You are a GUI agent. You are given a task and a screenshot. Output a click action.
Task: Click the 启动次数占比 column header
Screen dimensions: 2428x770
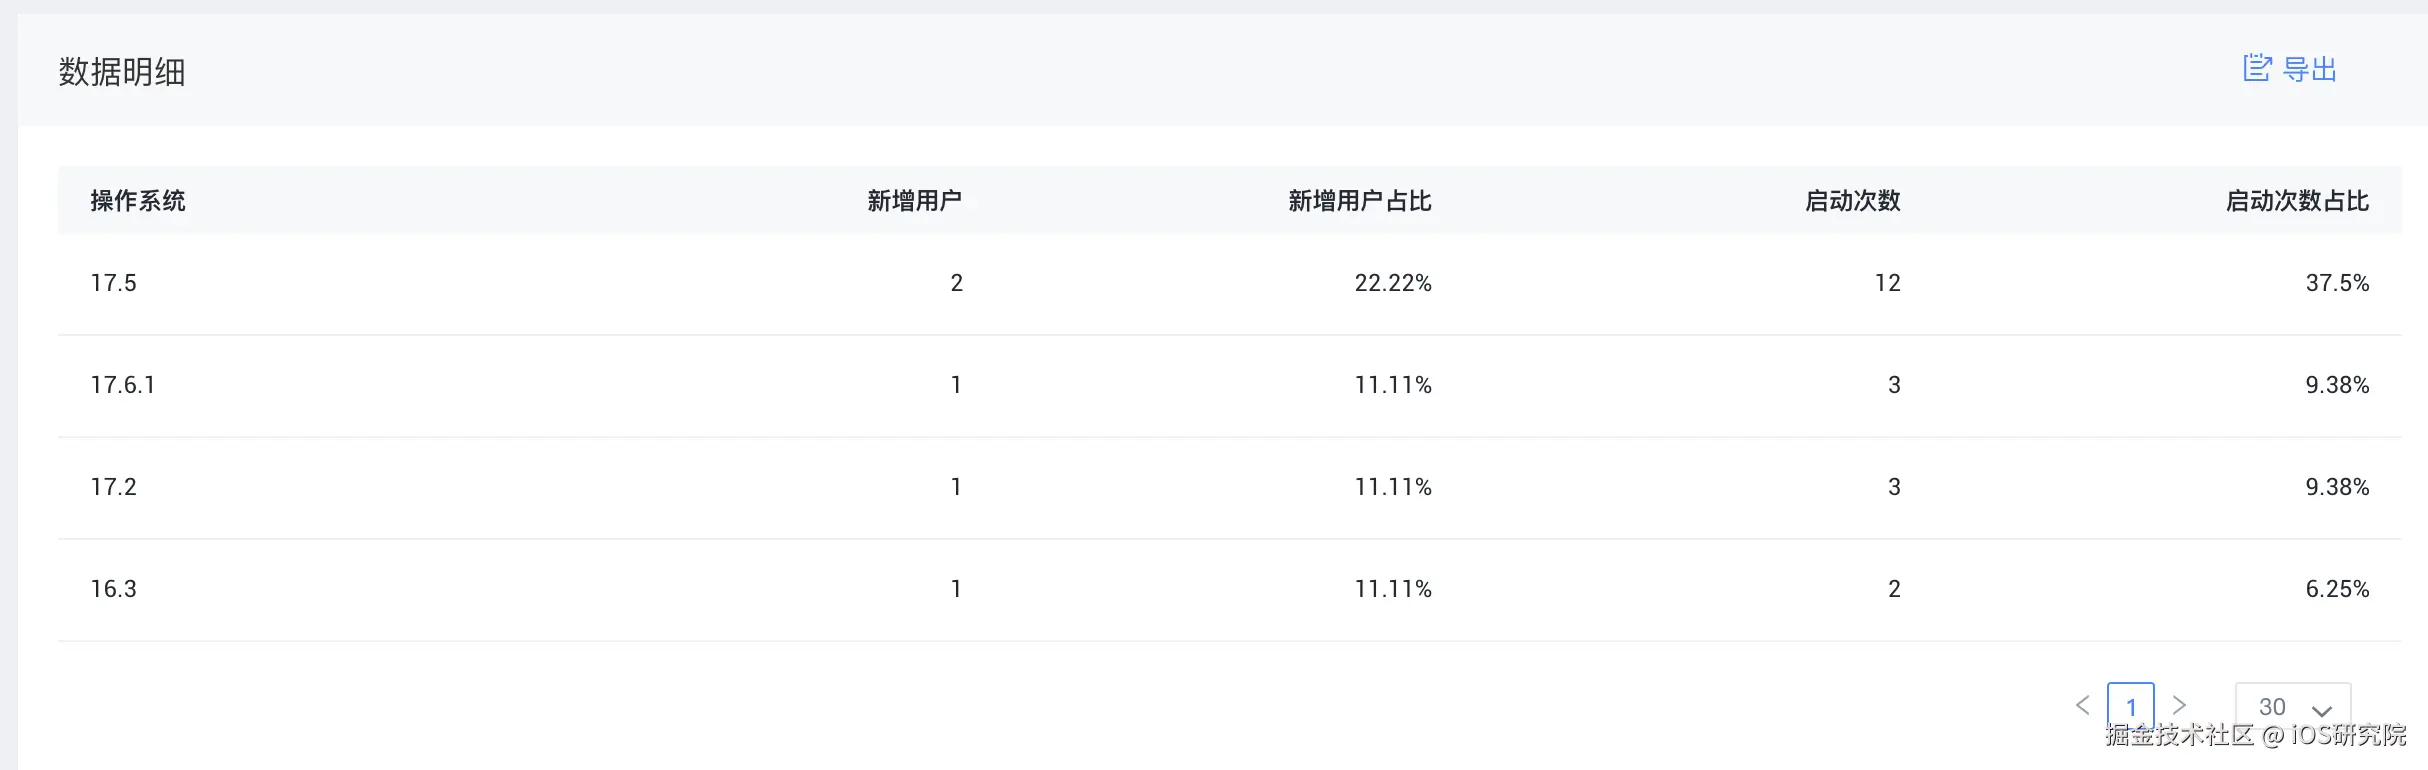(2297, 201)
